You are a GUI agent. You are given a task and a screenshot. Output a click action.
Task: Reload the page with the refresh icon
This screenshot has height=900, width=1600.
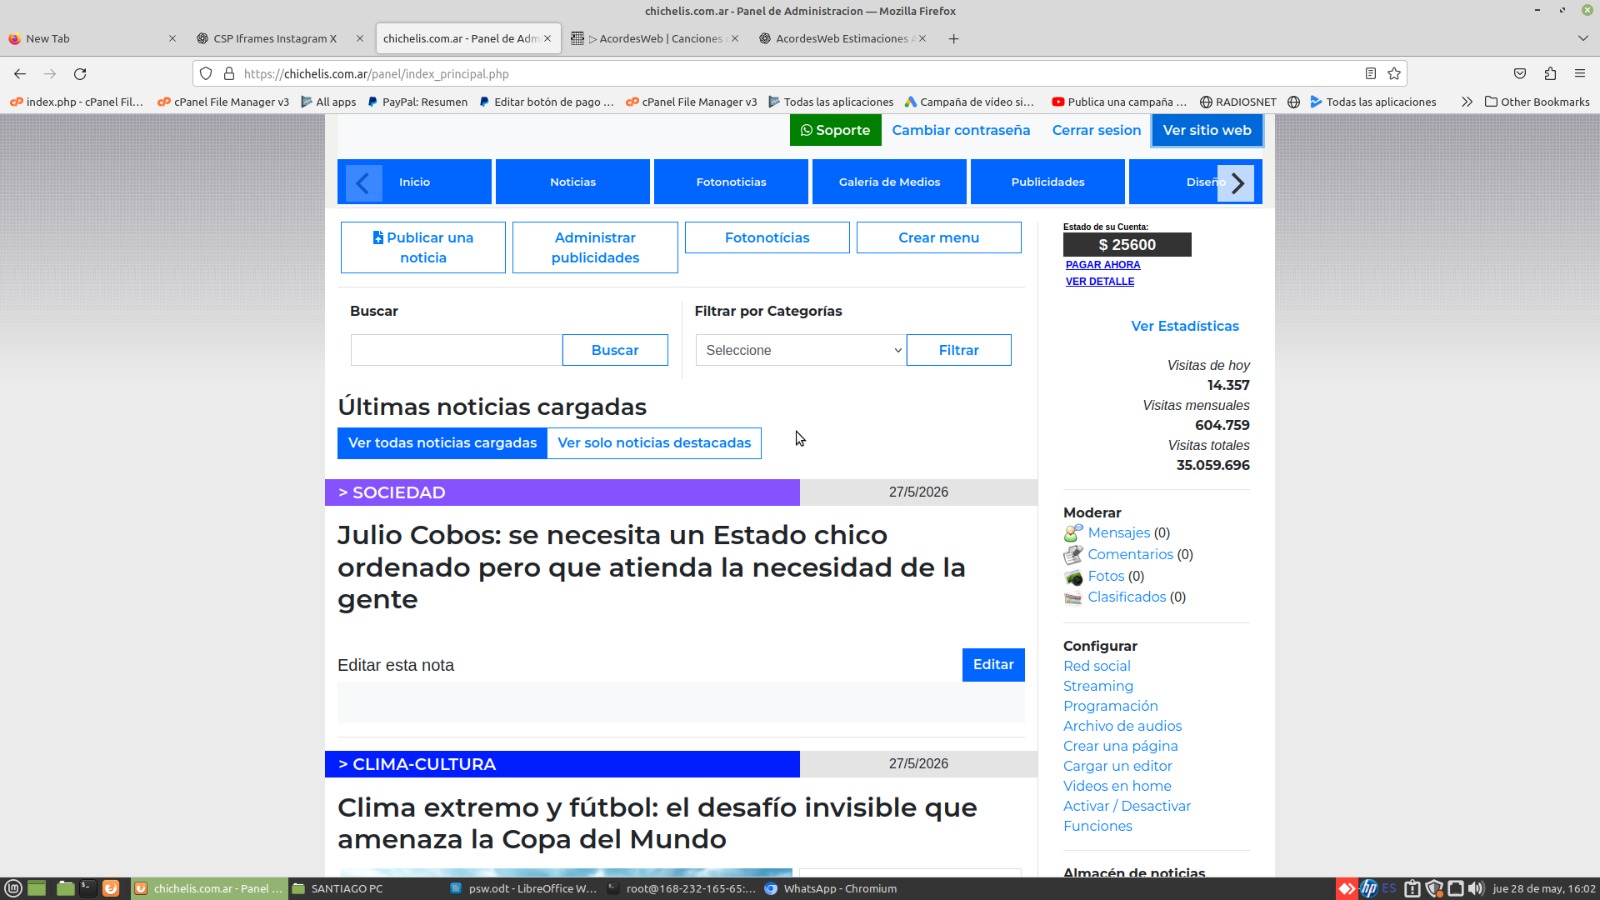[x=80, y=74]
